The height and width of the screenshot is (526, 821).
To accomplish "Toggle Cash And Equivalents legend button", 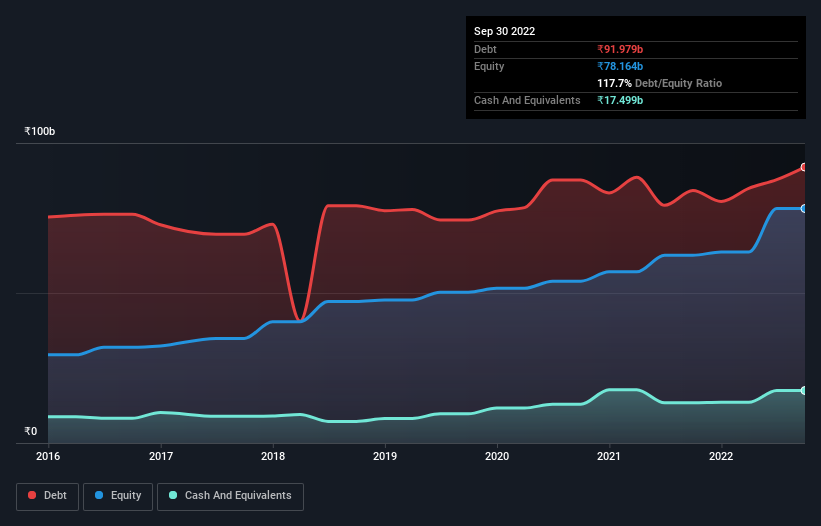I will tap(230, 496).
